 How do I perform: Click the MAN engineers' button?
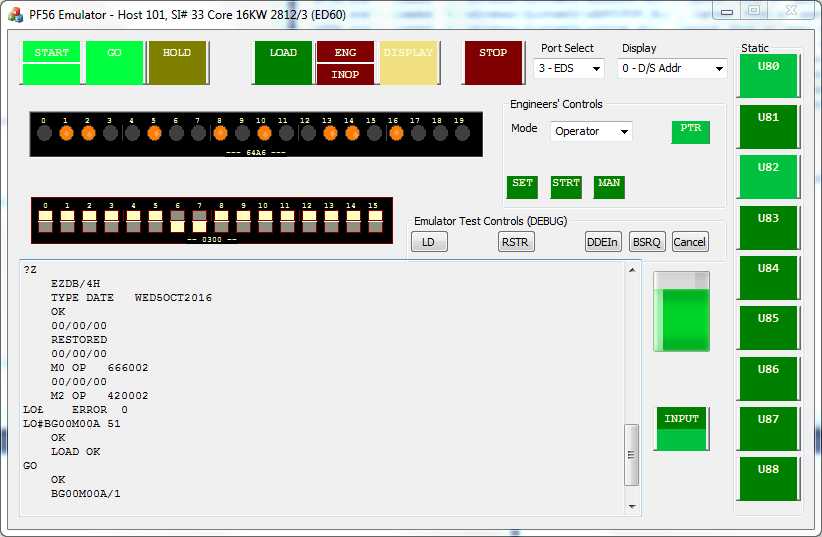609,187
